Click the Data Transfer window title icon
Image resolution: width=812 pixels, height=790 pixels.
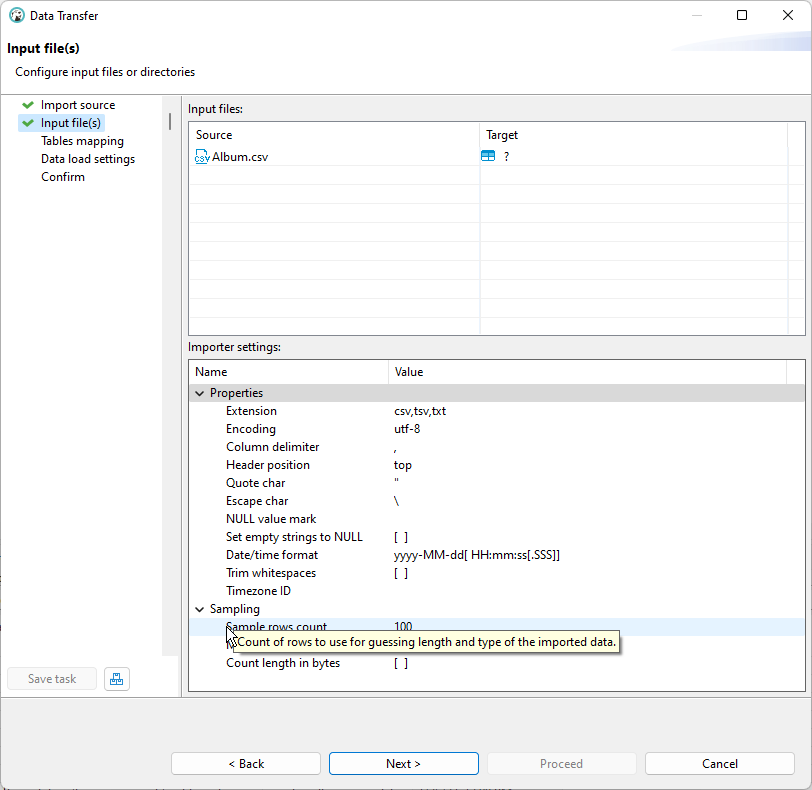pyautogui.click(x=14, y=15)
